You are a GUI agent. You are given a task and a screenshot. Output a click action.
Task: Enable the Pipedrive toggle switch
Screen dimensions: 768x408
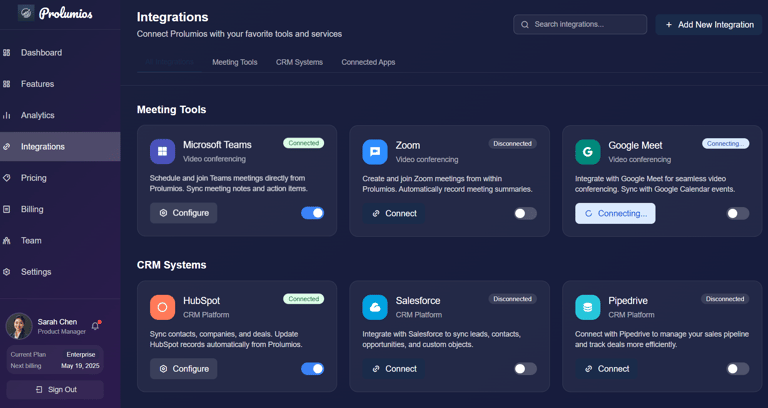(x=738, y=369)
